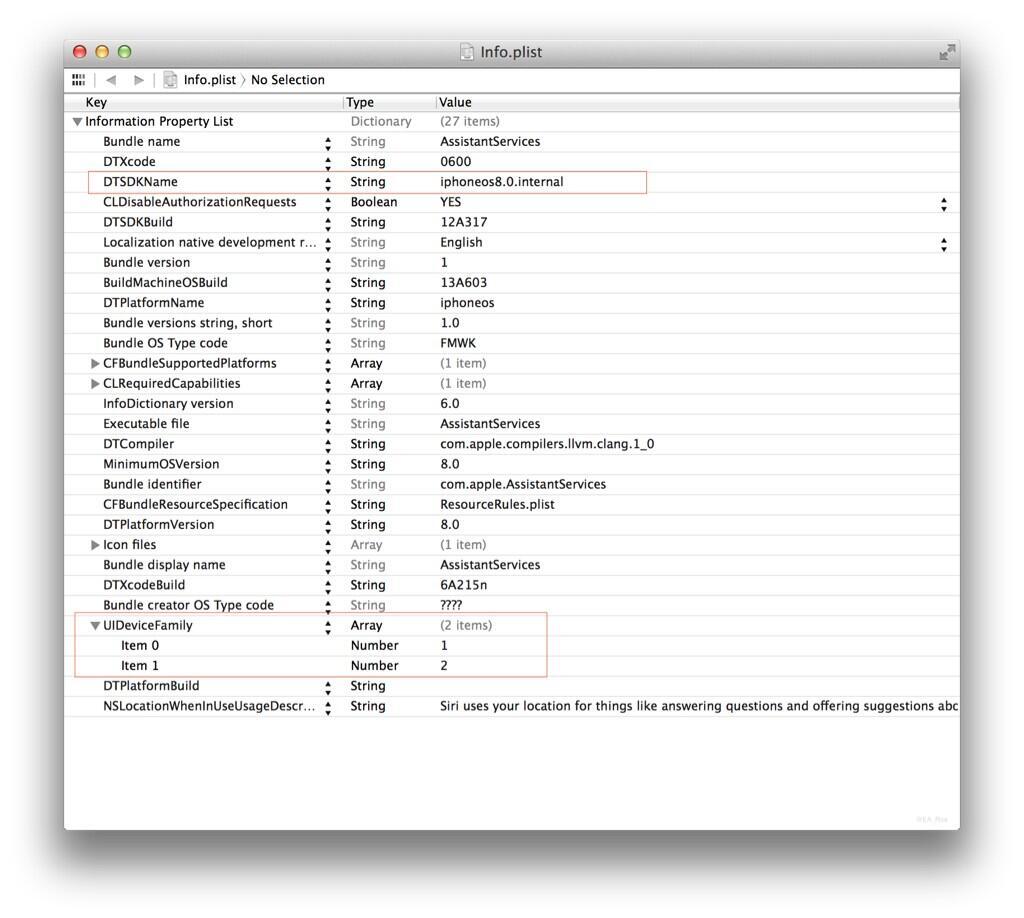The image size is (1024, 918).
Task: Open key stepper for DTPlatformVersion row
Action: 328,527
